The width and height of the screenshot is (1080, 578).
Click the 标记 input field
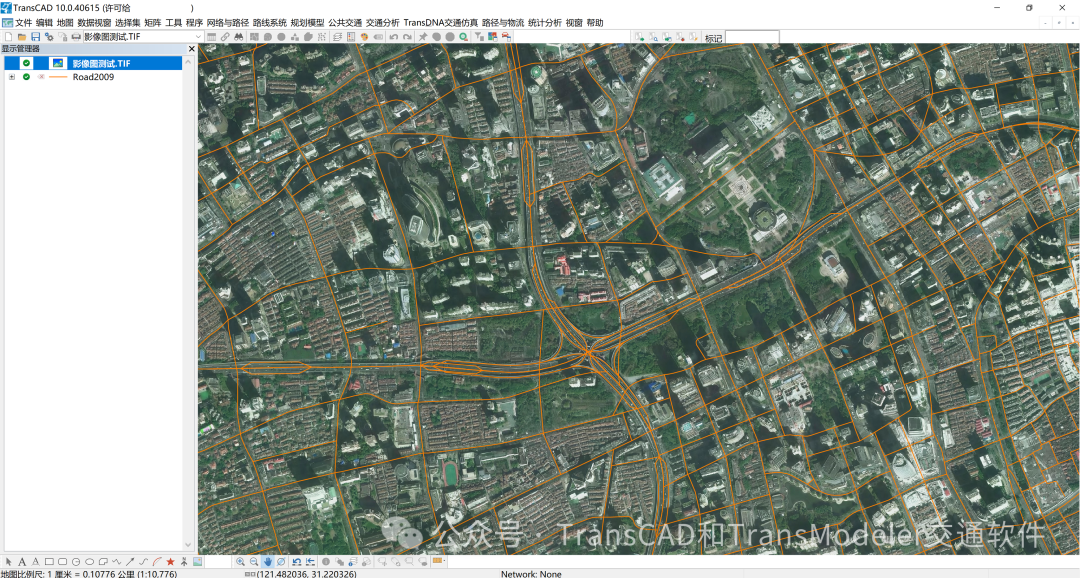coord(752,37)
